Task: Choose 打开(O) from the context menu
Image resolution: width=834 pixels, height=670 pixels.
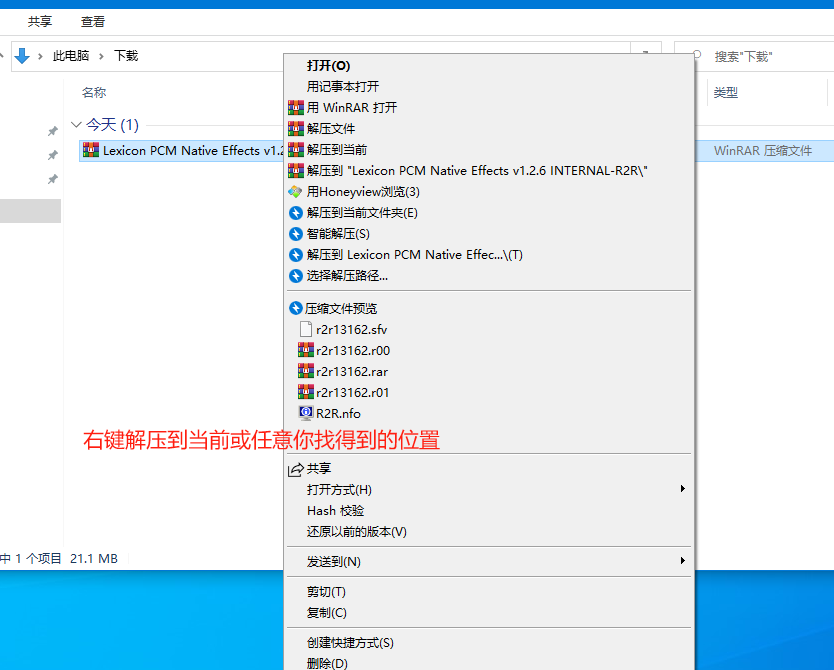Action: pos(489,65)
